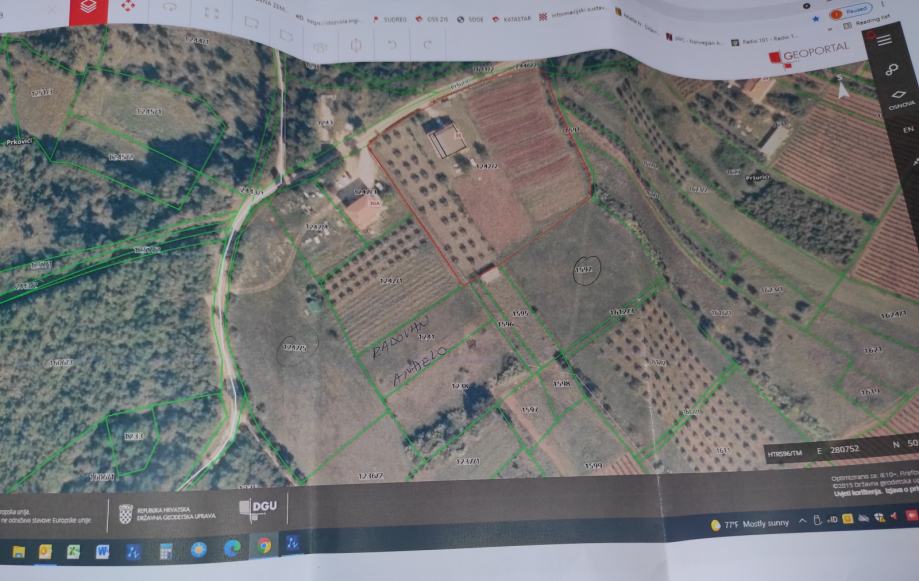The image size is (919, 581).
Task: Open the Reading list in Chrome
Action: (867, 23)
